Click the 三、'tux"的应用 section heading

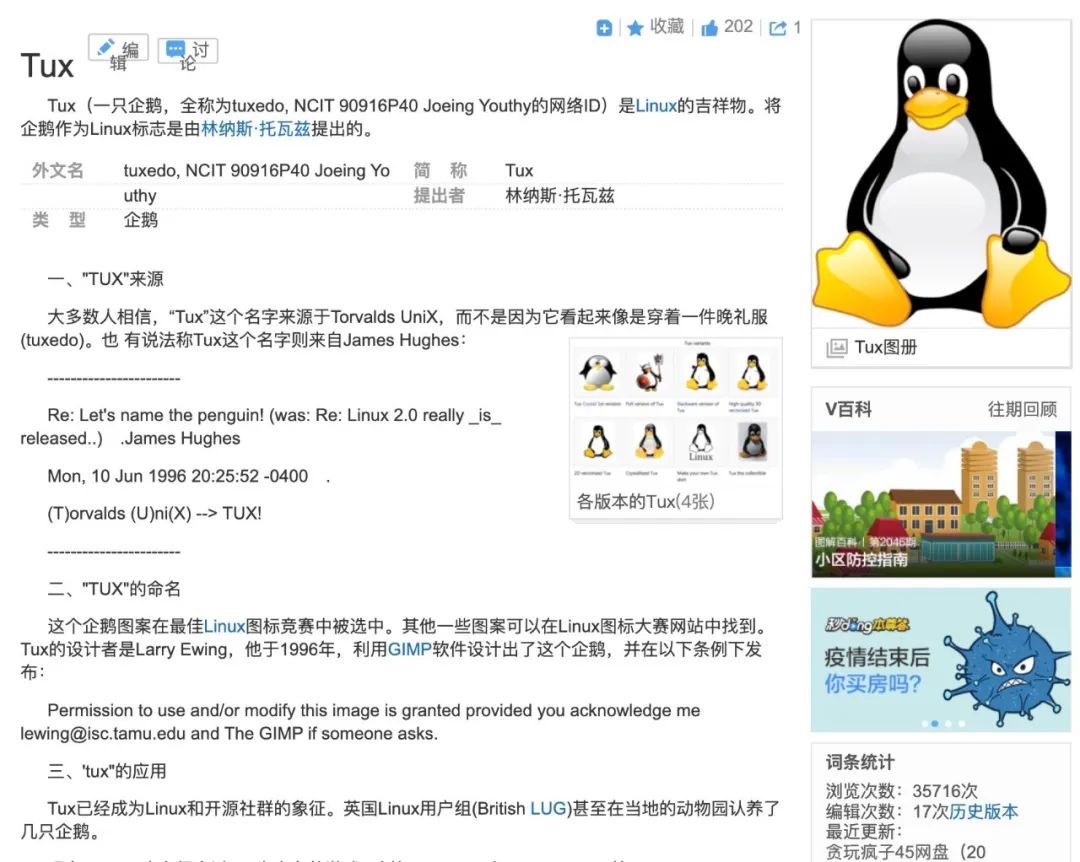107,770
